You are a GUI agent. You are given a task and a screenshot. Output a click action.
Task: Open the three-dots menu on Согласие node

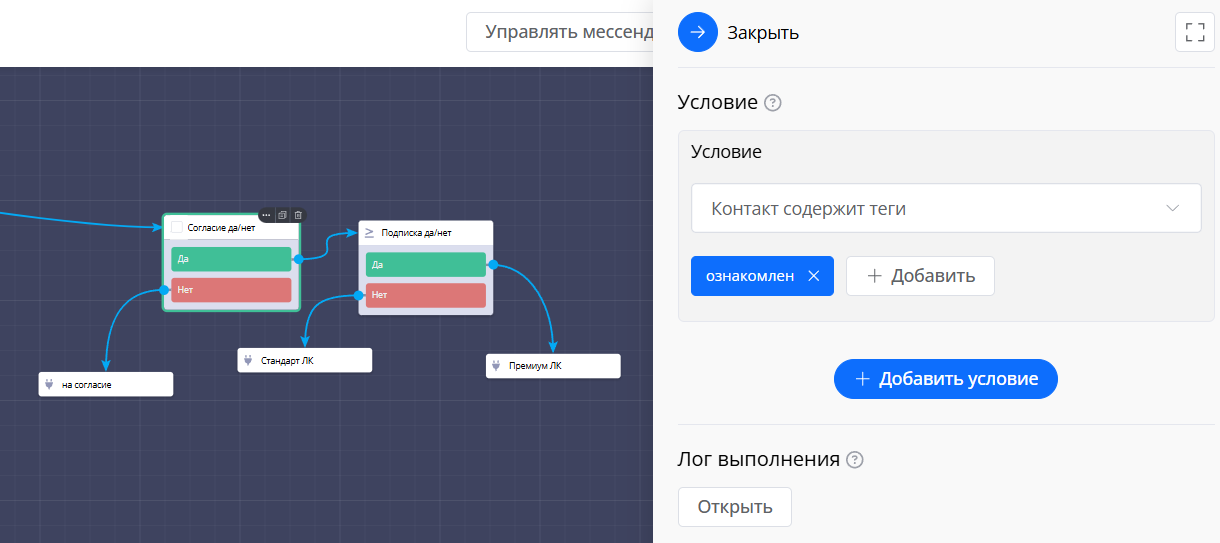coord(267,215)
